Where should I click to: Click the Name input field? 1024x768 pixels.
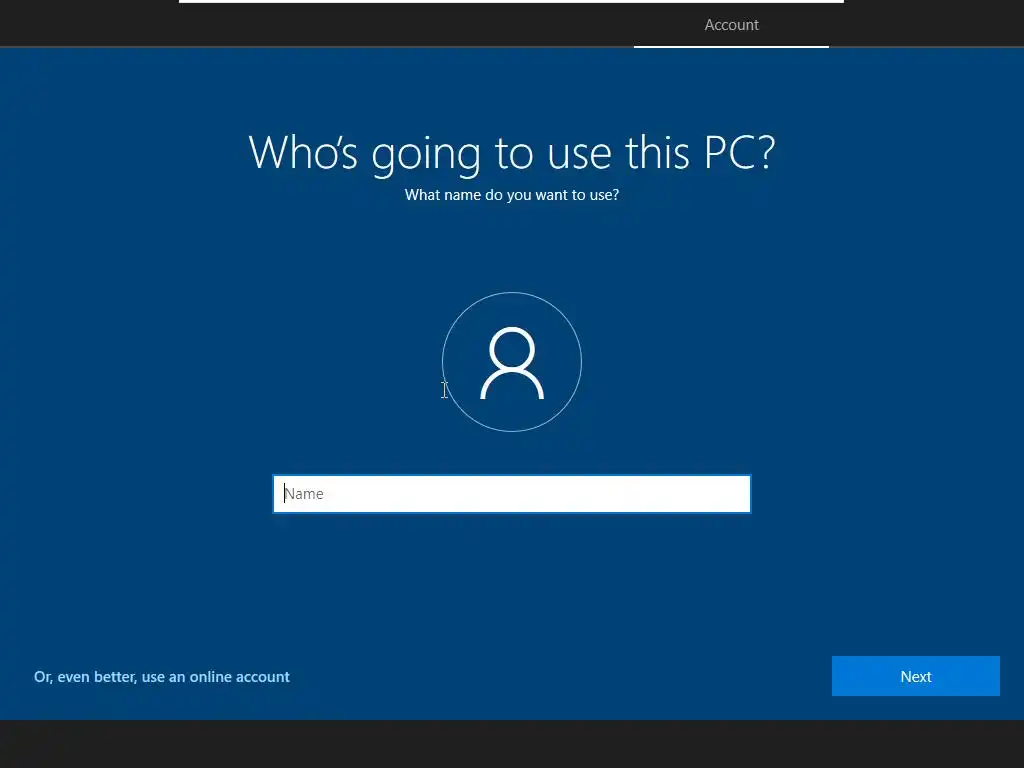click(x=511, y=494)
